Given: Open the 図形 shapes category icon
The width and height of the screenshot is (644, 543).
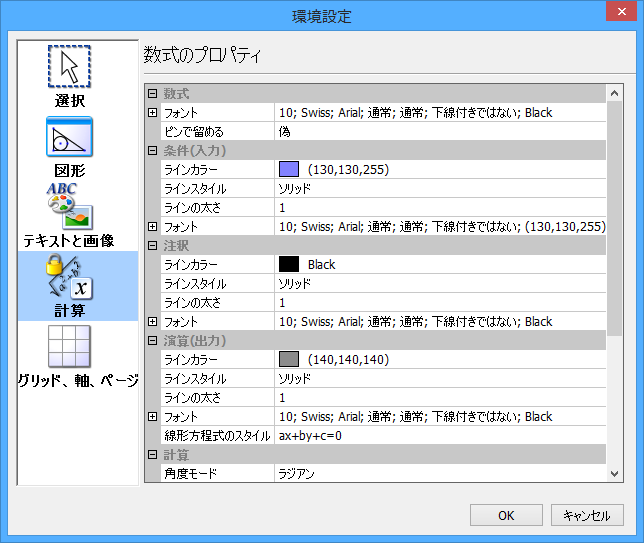Looking at the screenshot, I should coord(69,139).
